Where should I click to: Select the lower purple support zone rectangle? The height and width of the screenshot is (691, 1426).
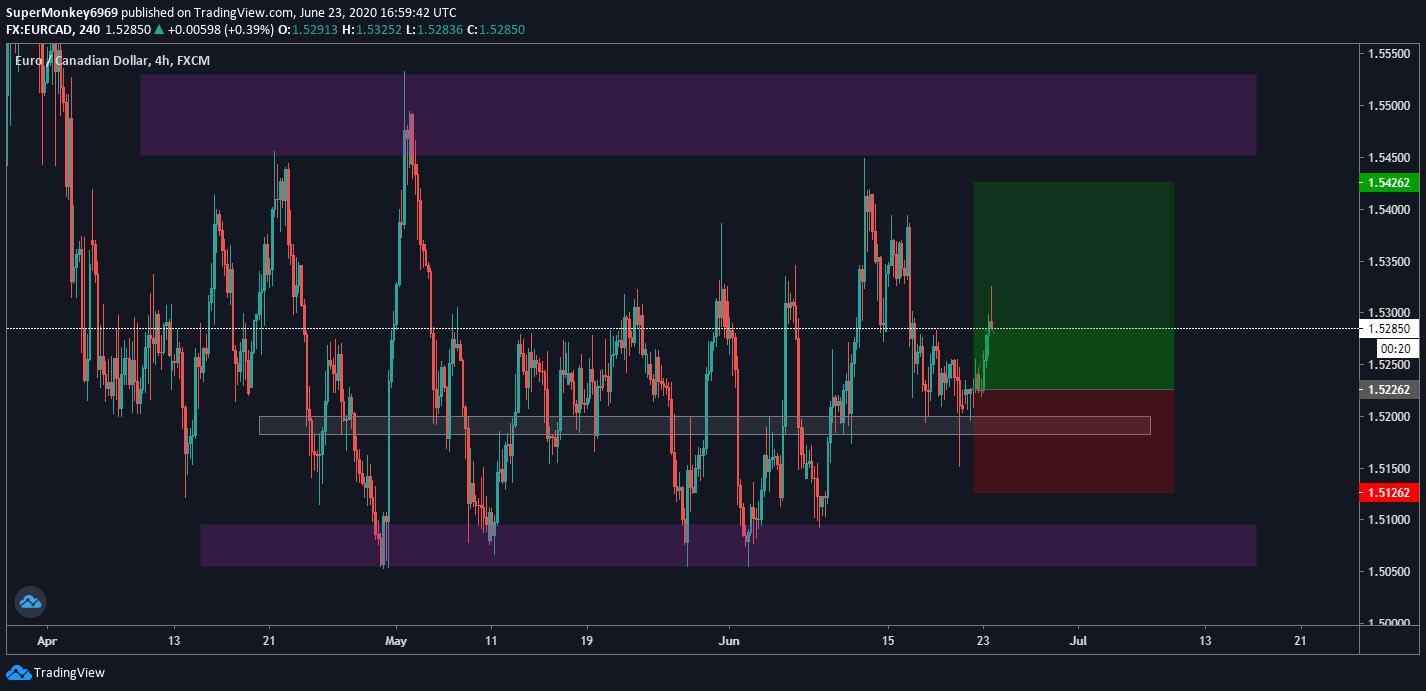(x=728, y=545)
